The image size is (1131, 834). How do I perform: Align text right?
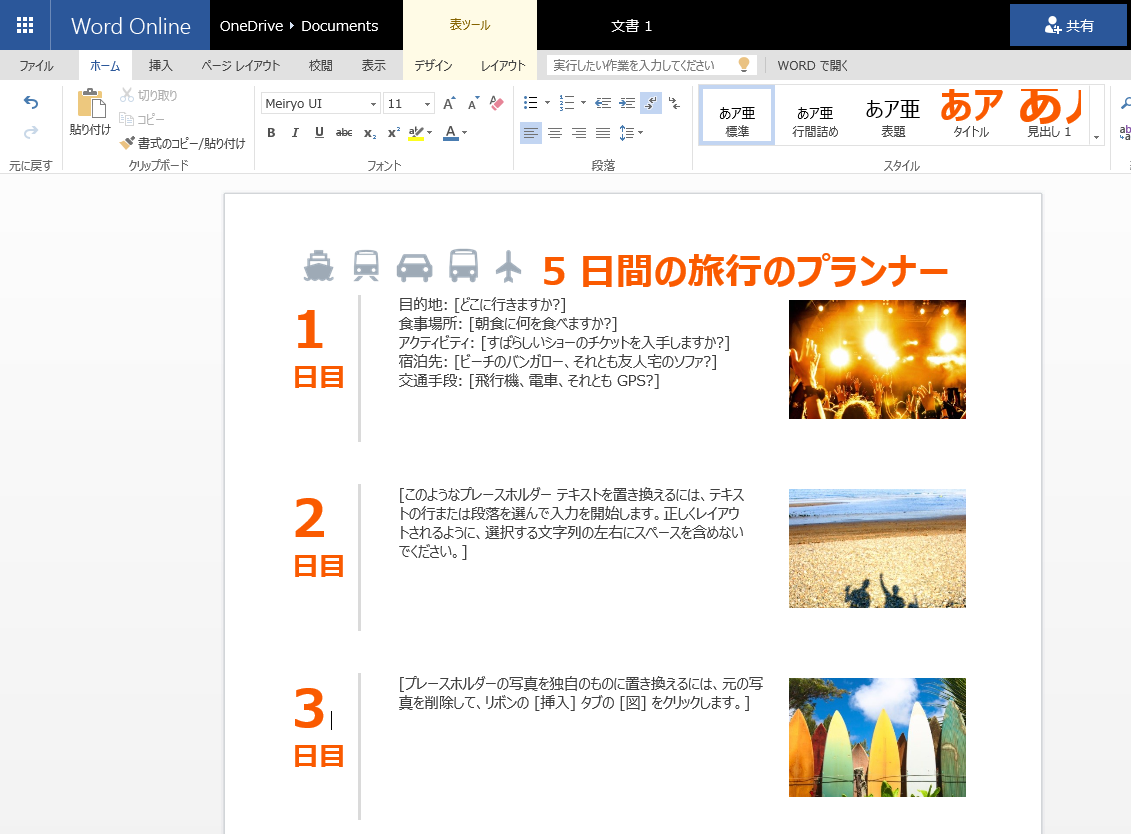[579, 133]
